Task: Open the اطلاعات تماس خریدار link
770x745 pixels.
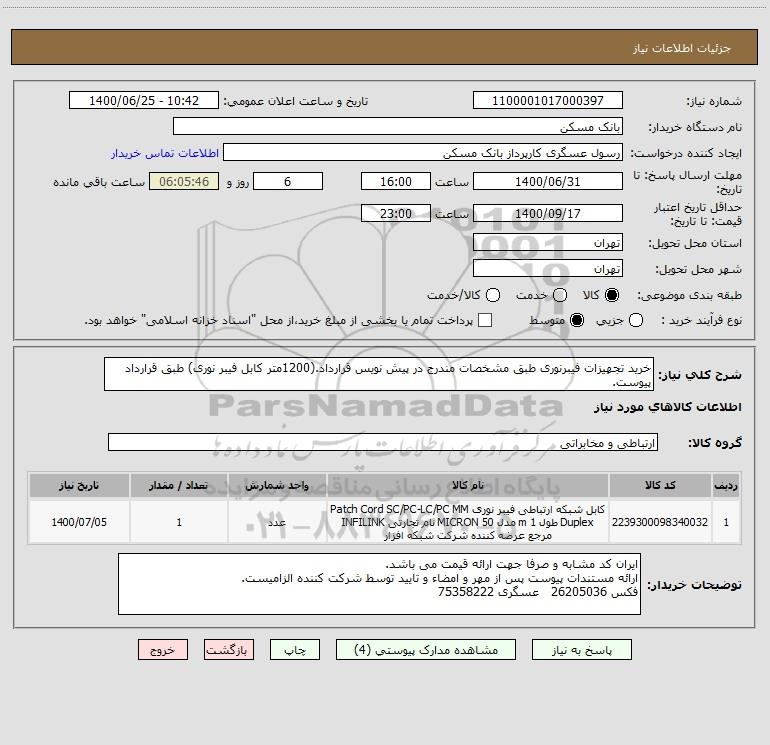Action: click(165, 153)
